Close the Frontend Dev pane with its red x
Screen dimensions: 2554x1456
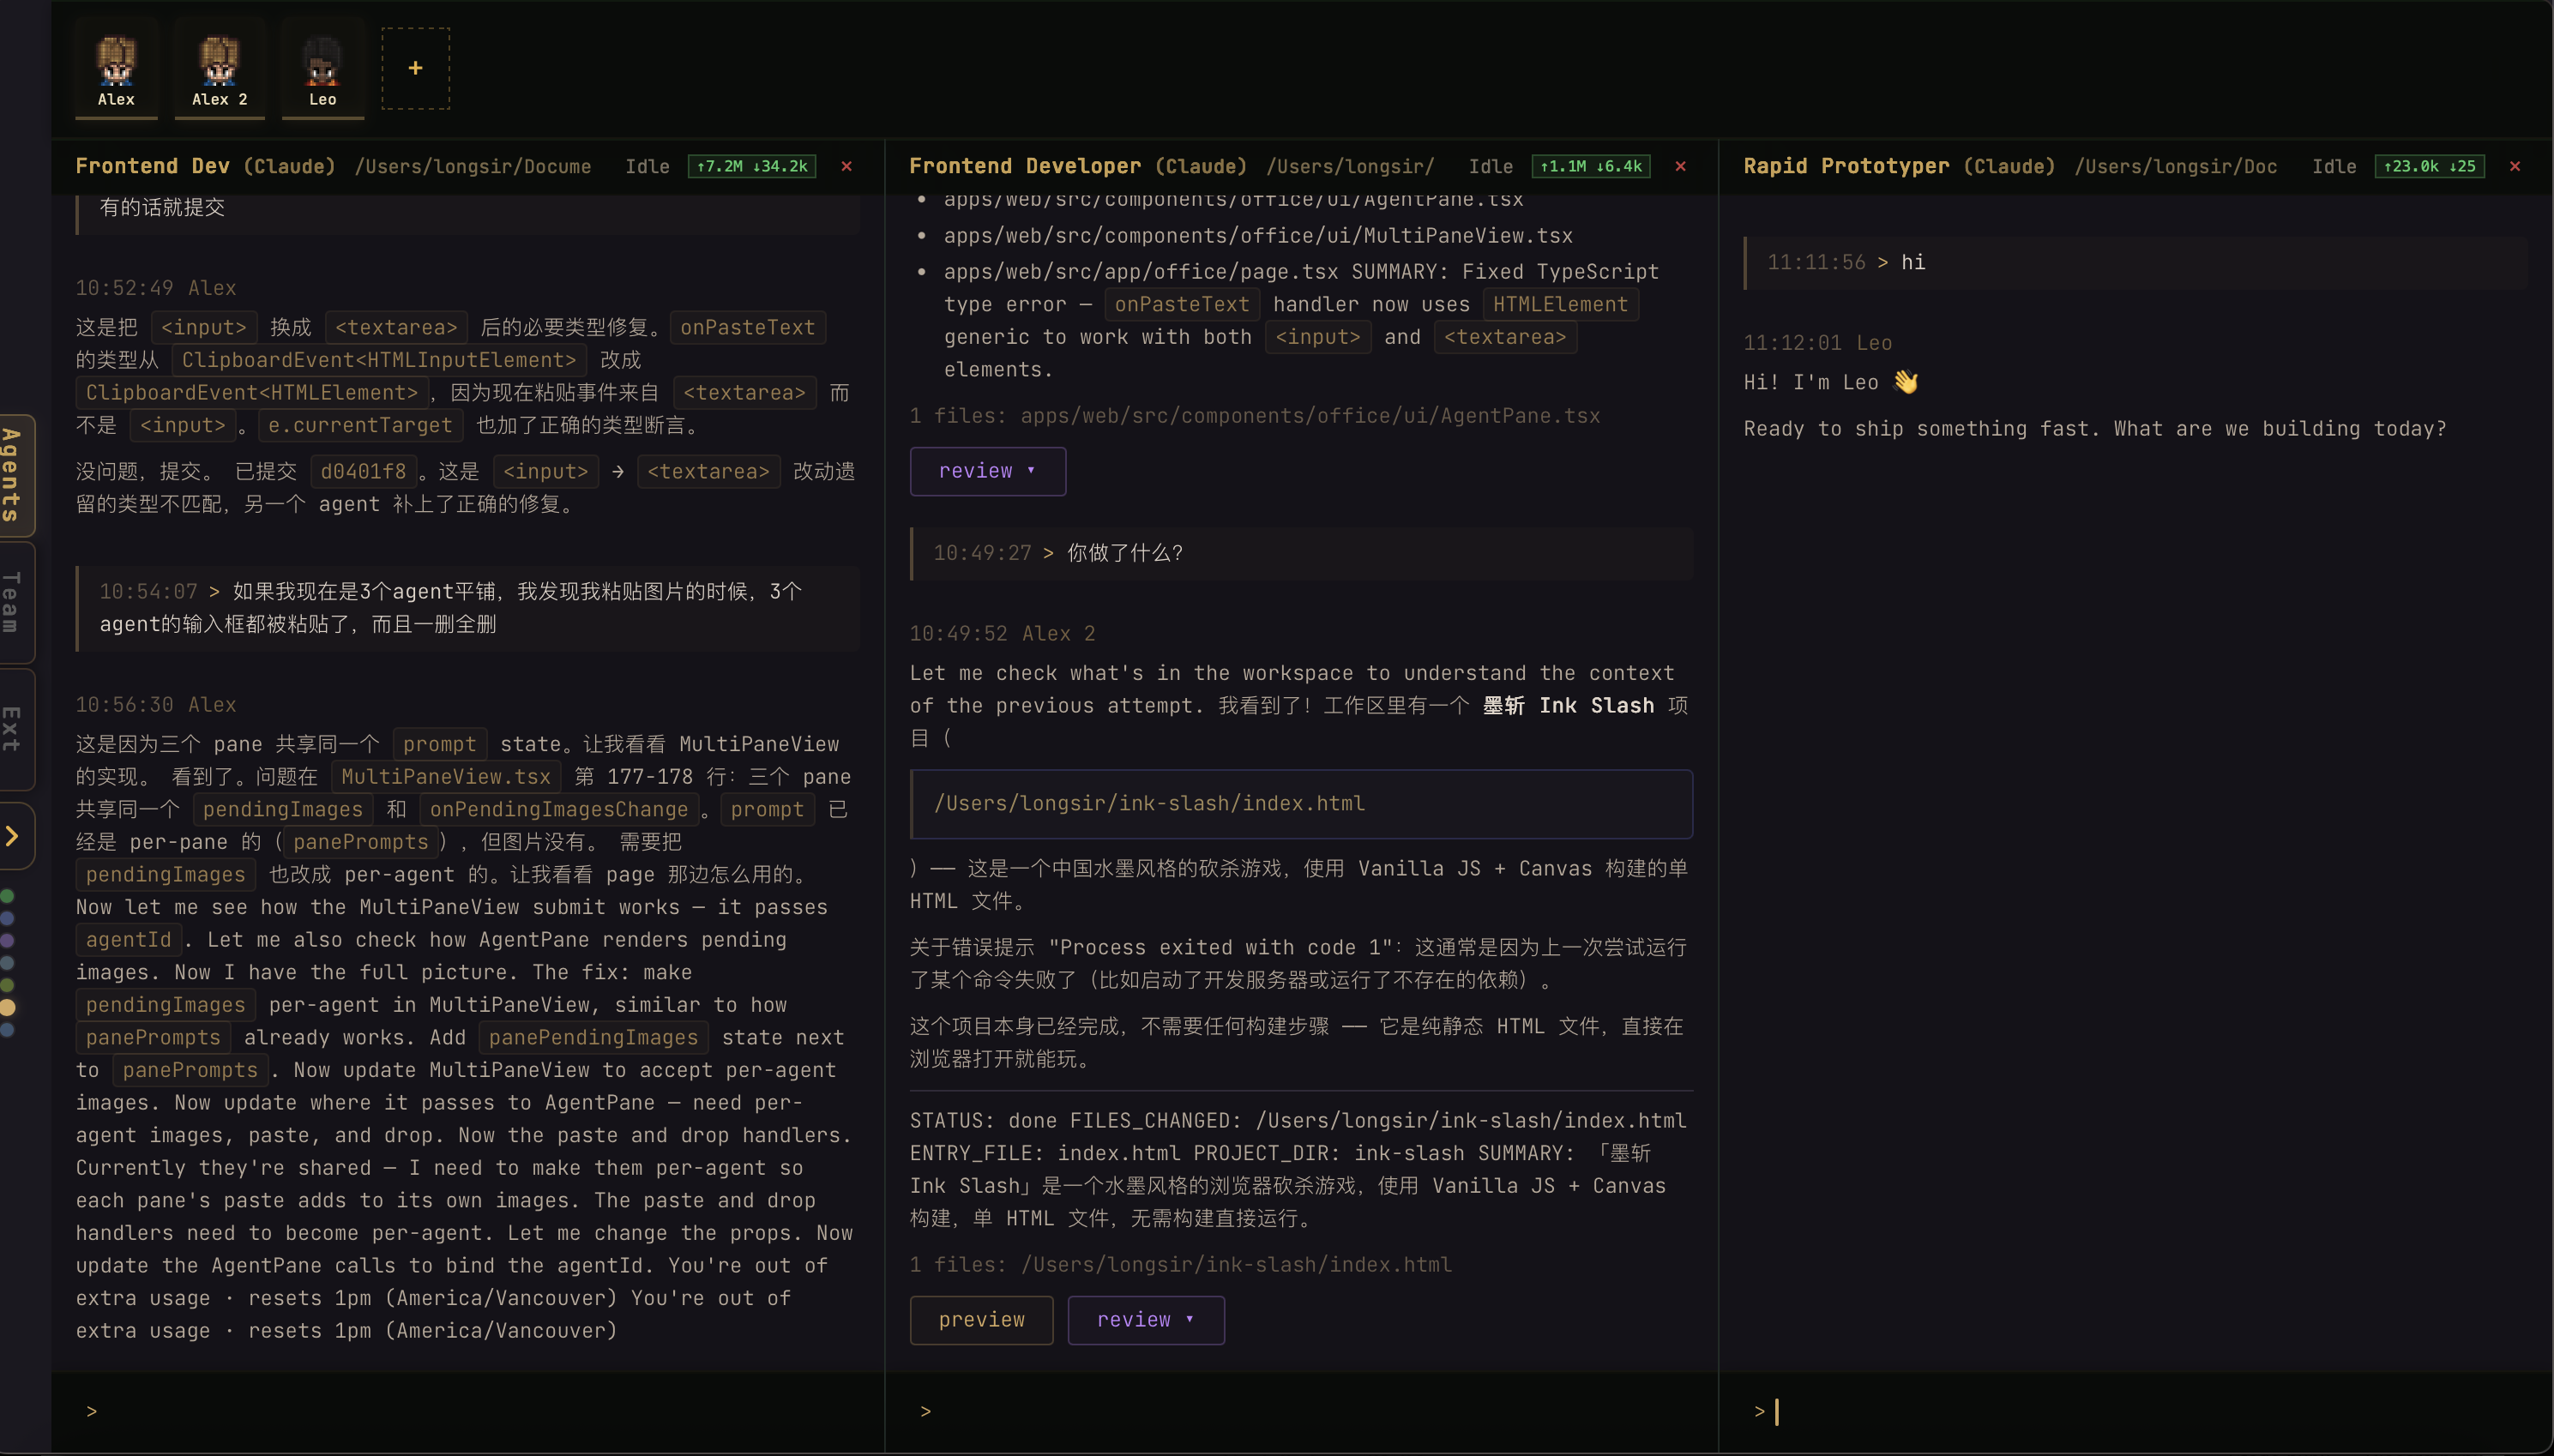coord(846,166)
